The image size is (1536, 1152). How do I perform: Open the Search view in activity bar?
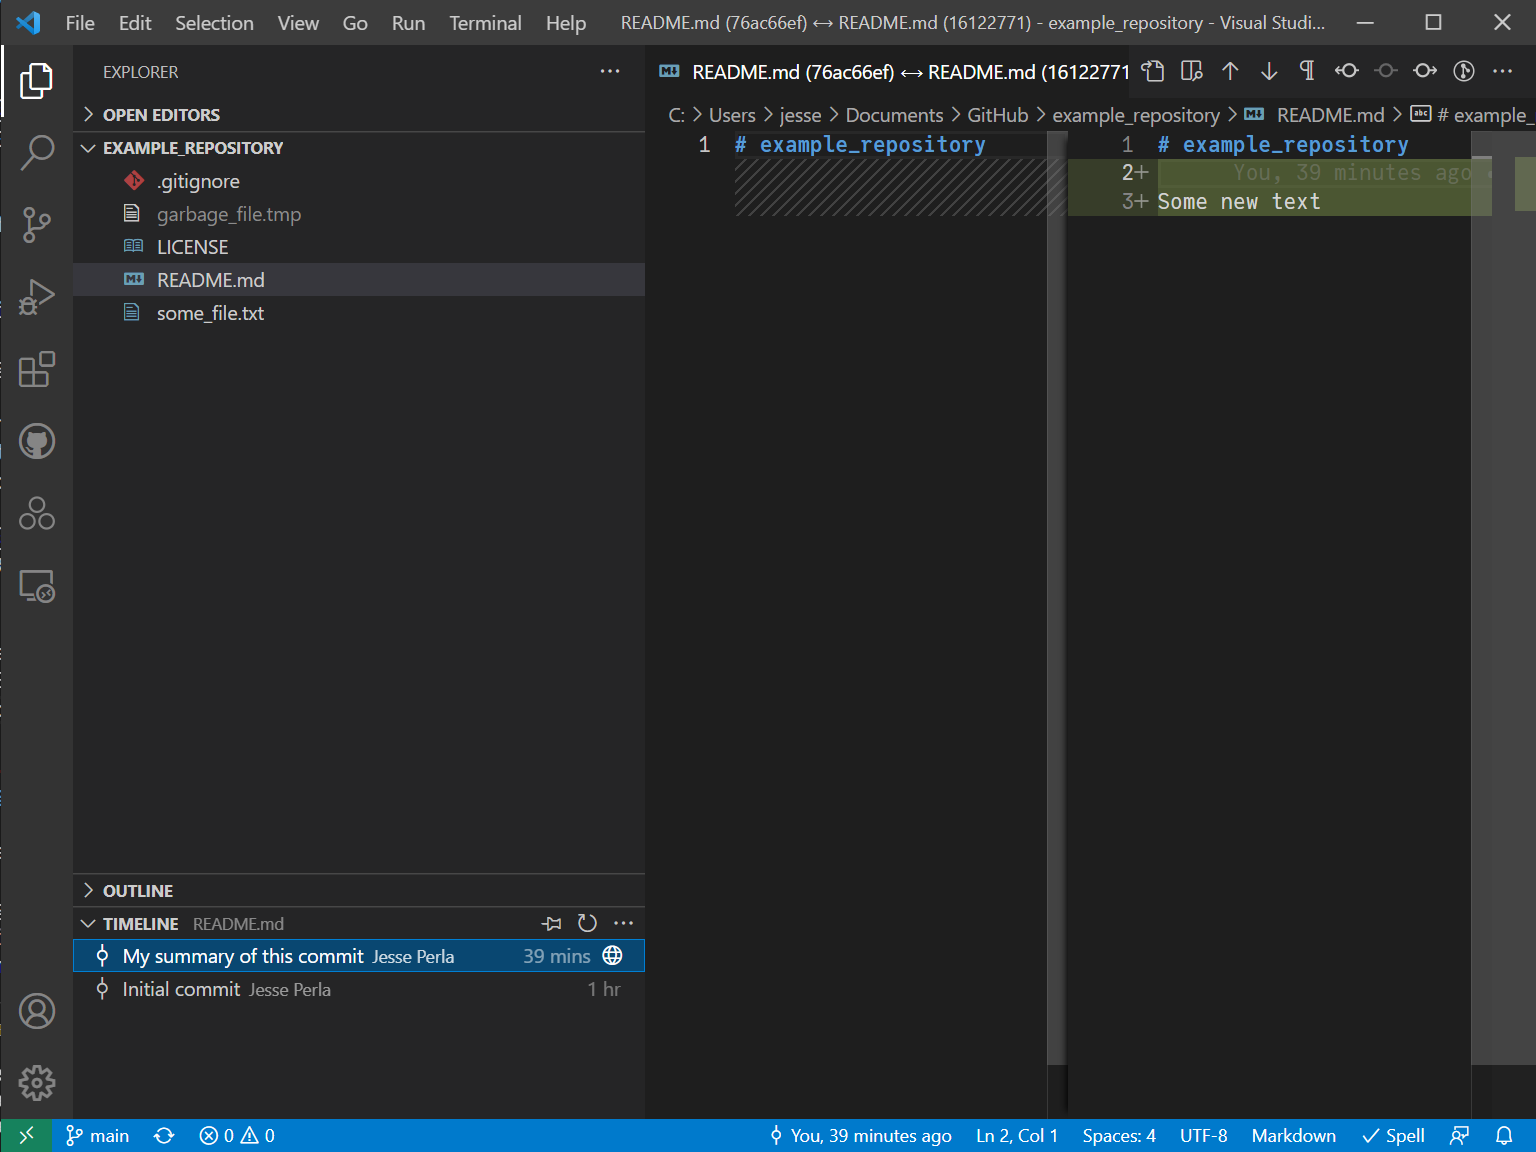[x=37, y=153]
